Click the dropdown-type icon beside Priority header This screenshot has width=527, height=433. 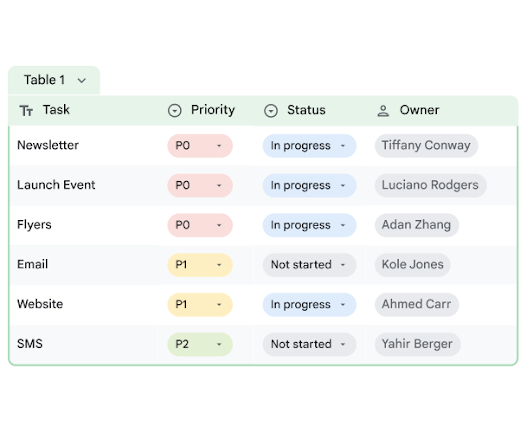pos(175,110)
